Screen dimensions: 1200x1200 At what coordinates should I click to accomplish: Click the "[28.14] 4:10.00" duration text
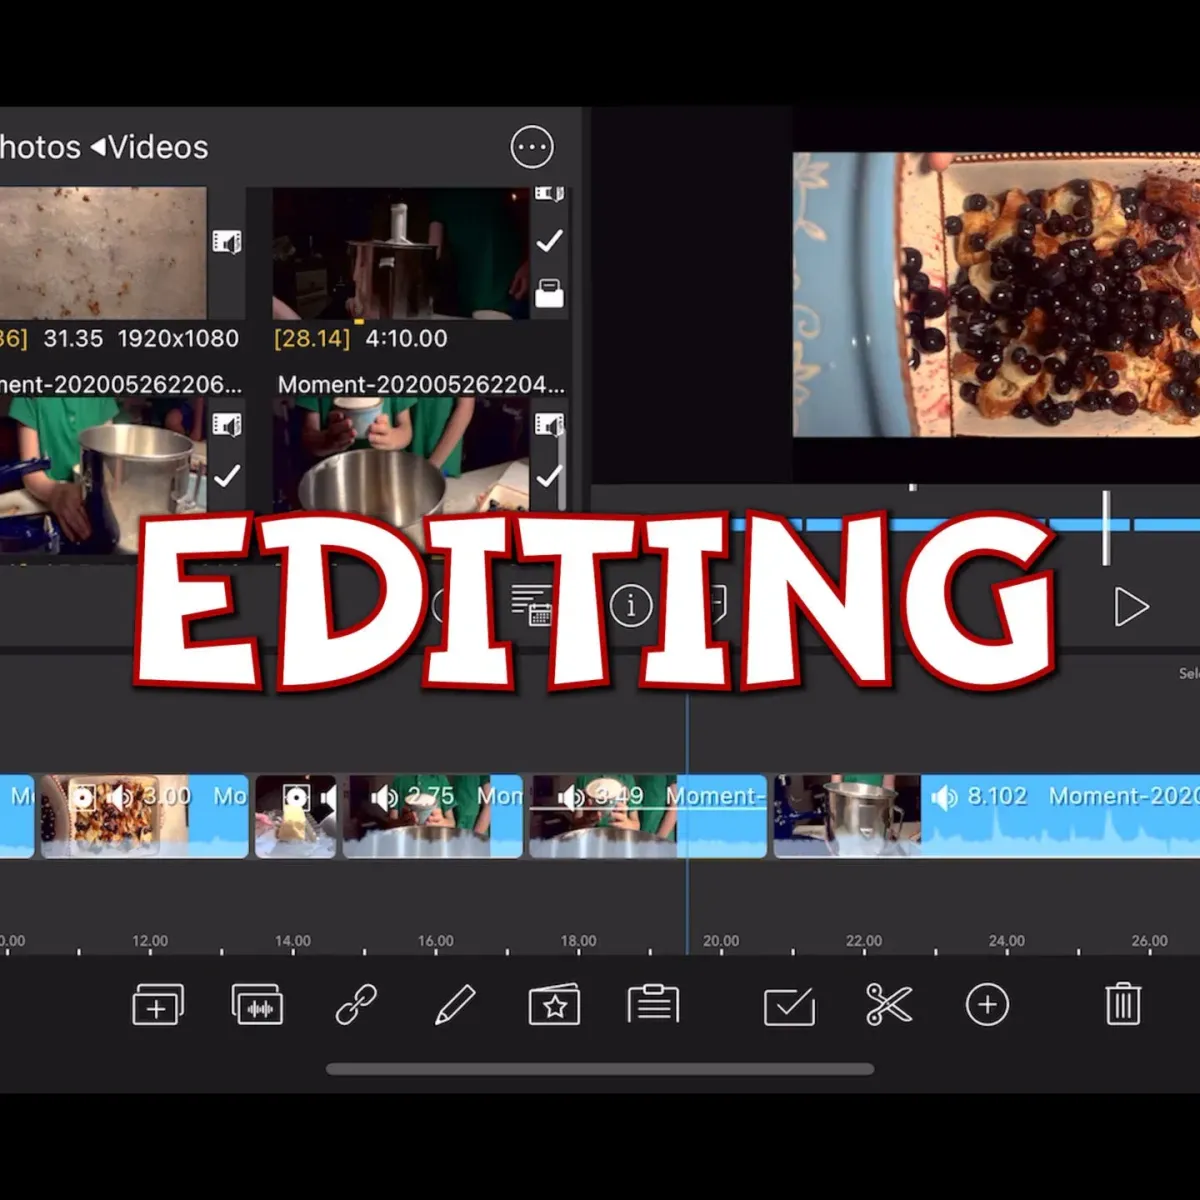pyautogui.click(x=361, y=339)
